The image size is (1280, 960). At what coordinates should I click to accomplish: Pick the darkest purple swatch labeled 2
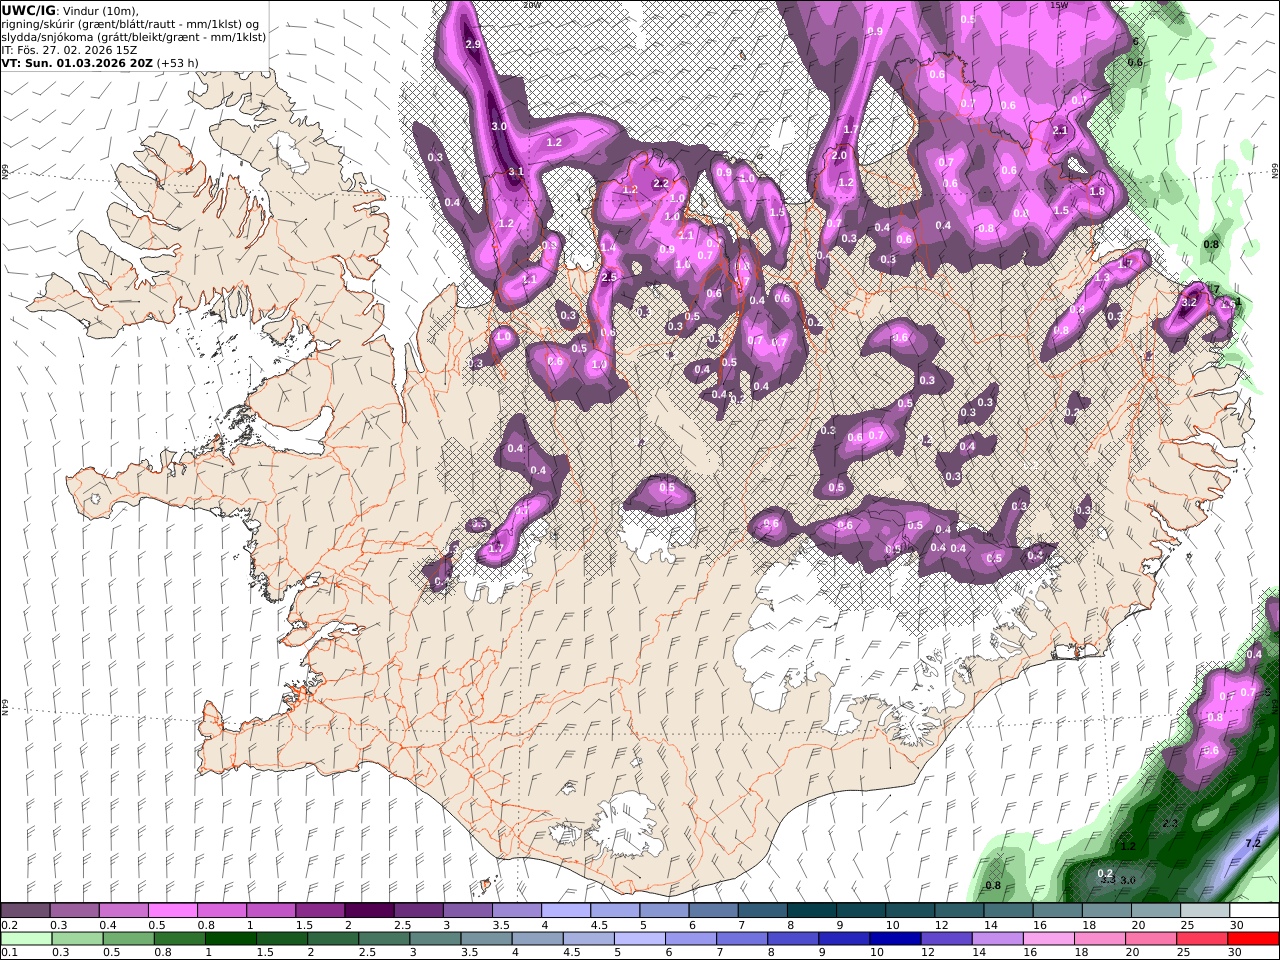click(x=368, y=911)
